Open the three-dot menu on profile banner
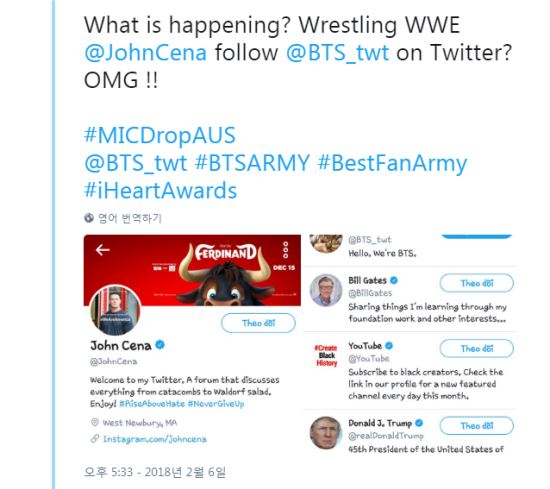Viewport: 550px width, 489px height. [286, 249]
